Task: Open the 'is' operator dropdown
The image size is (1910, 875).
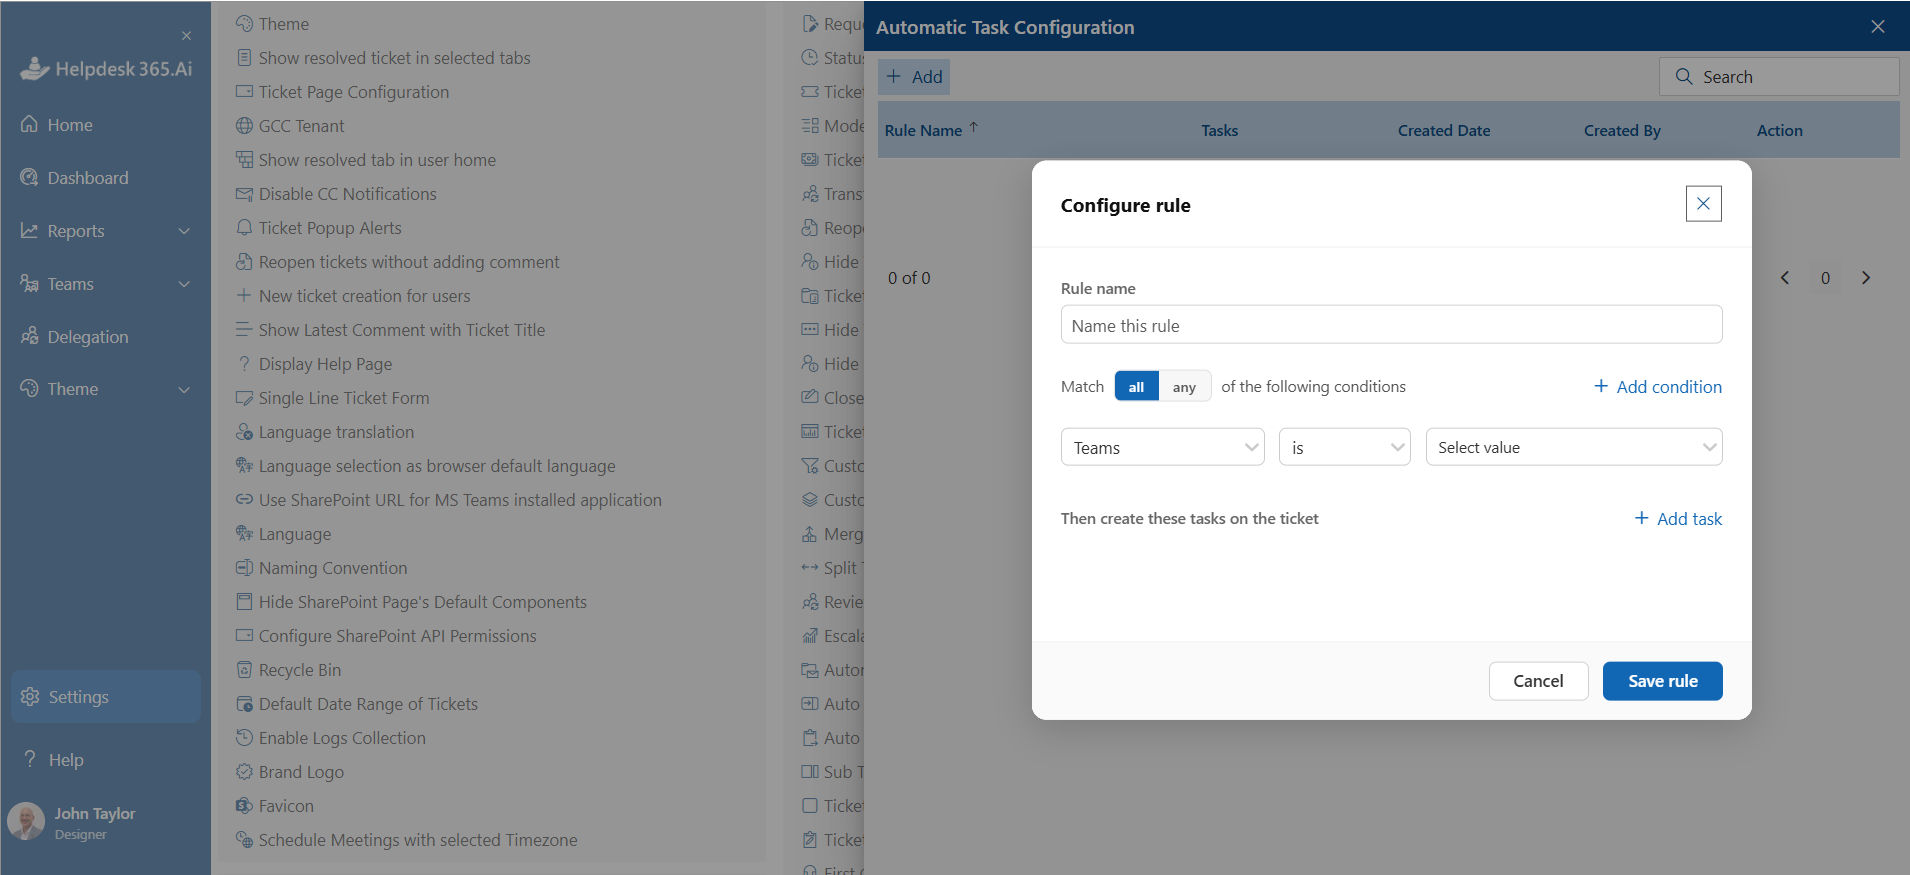Action: point(1344,447)
